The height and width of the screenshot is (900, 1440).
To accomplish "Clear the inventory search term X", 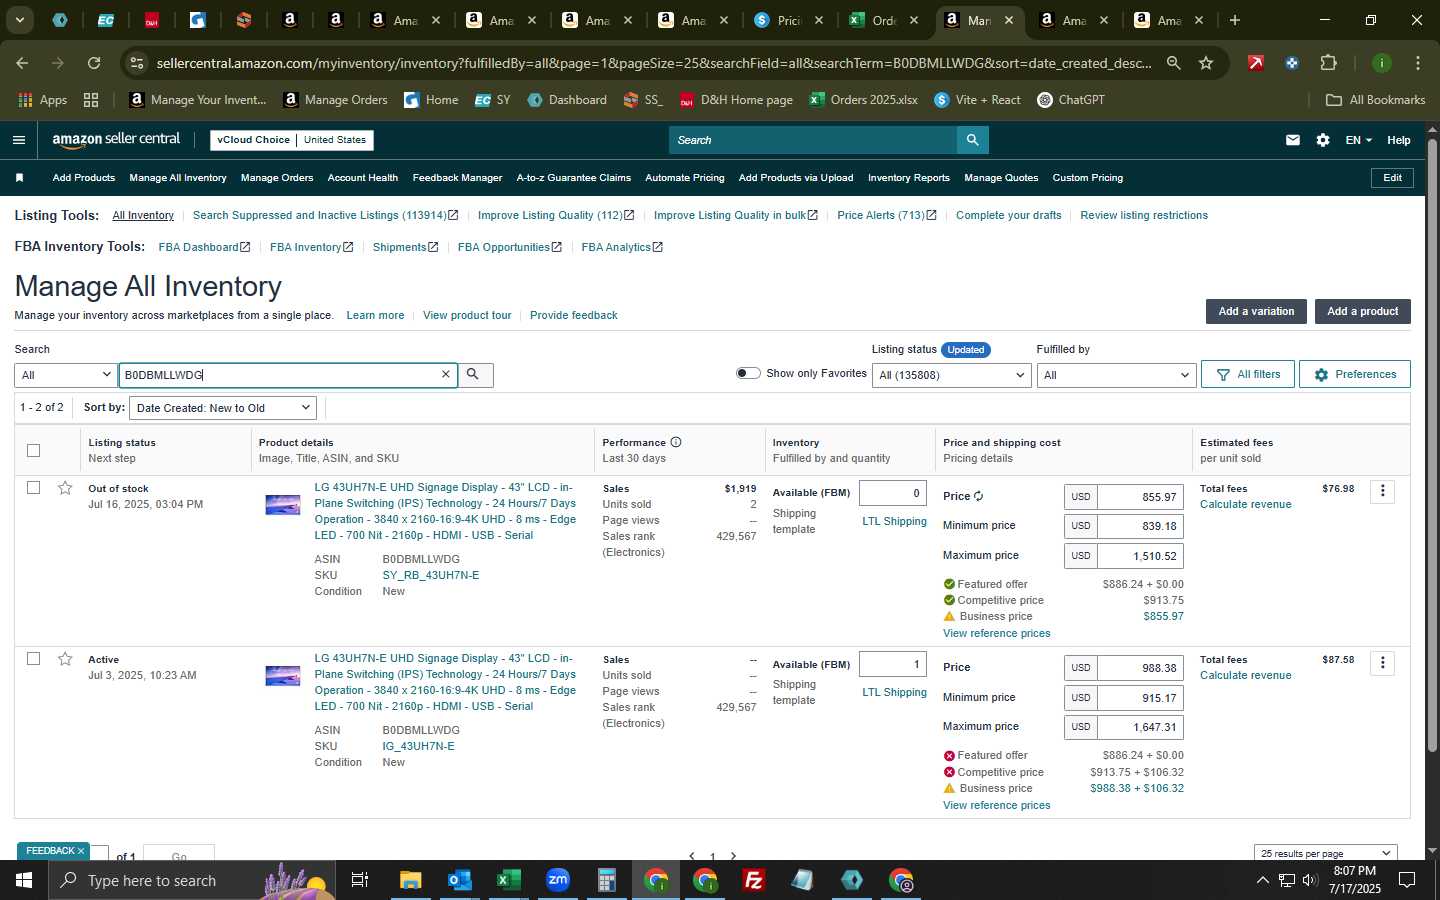I will click(x=446, y=374).
